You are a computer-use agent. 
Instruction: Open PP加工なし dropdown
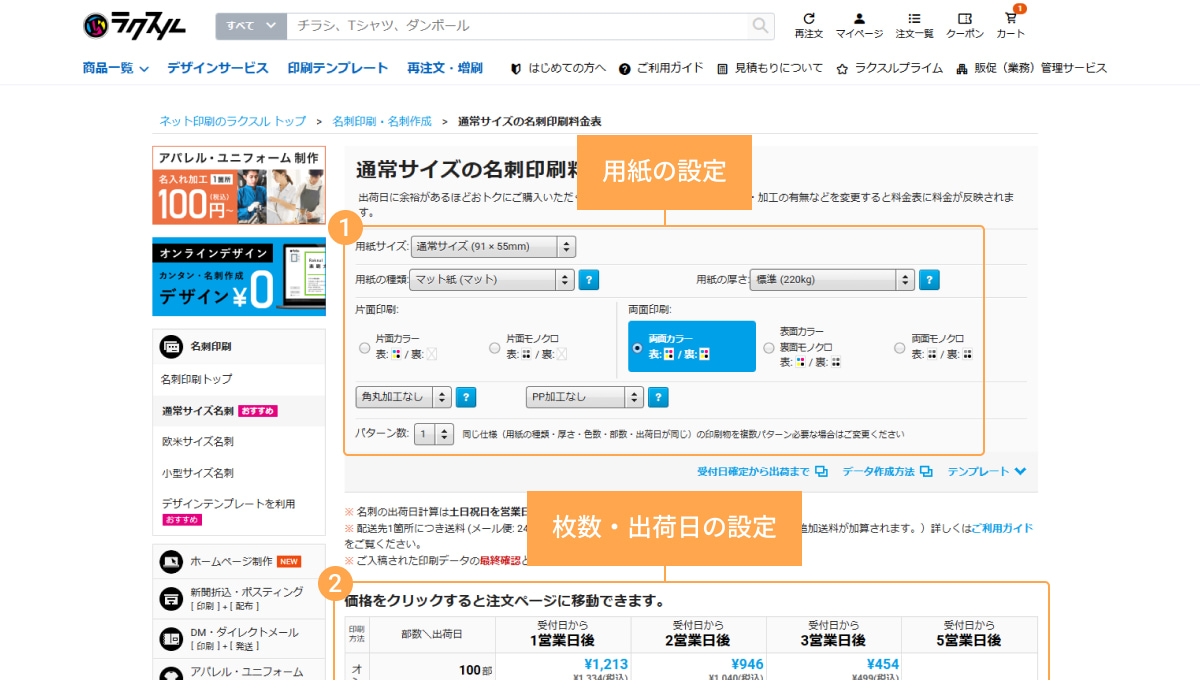pyautogui.click(x=585, y=397)
